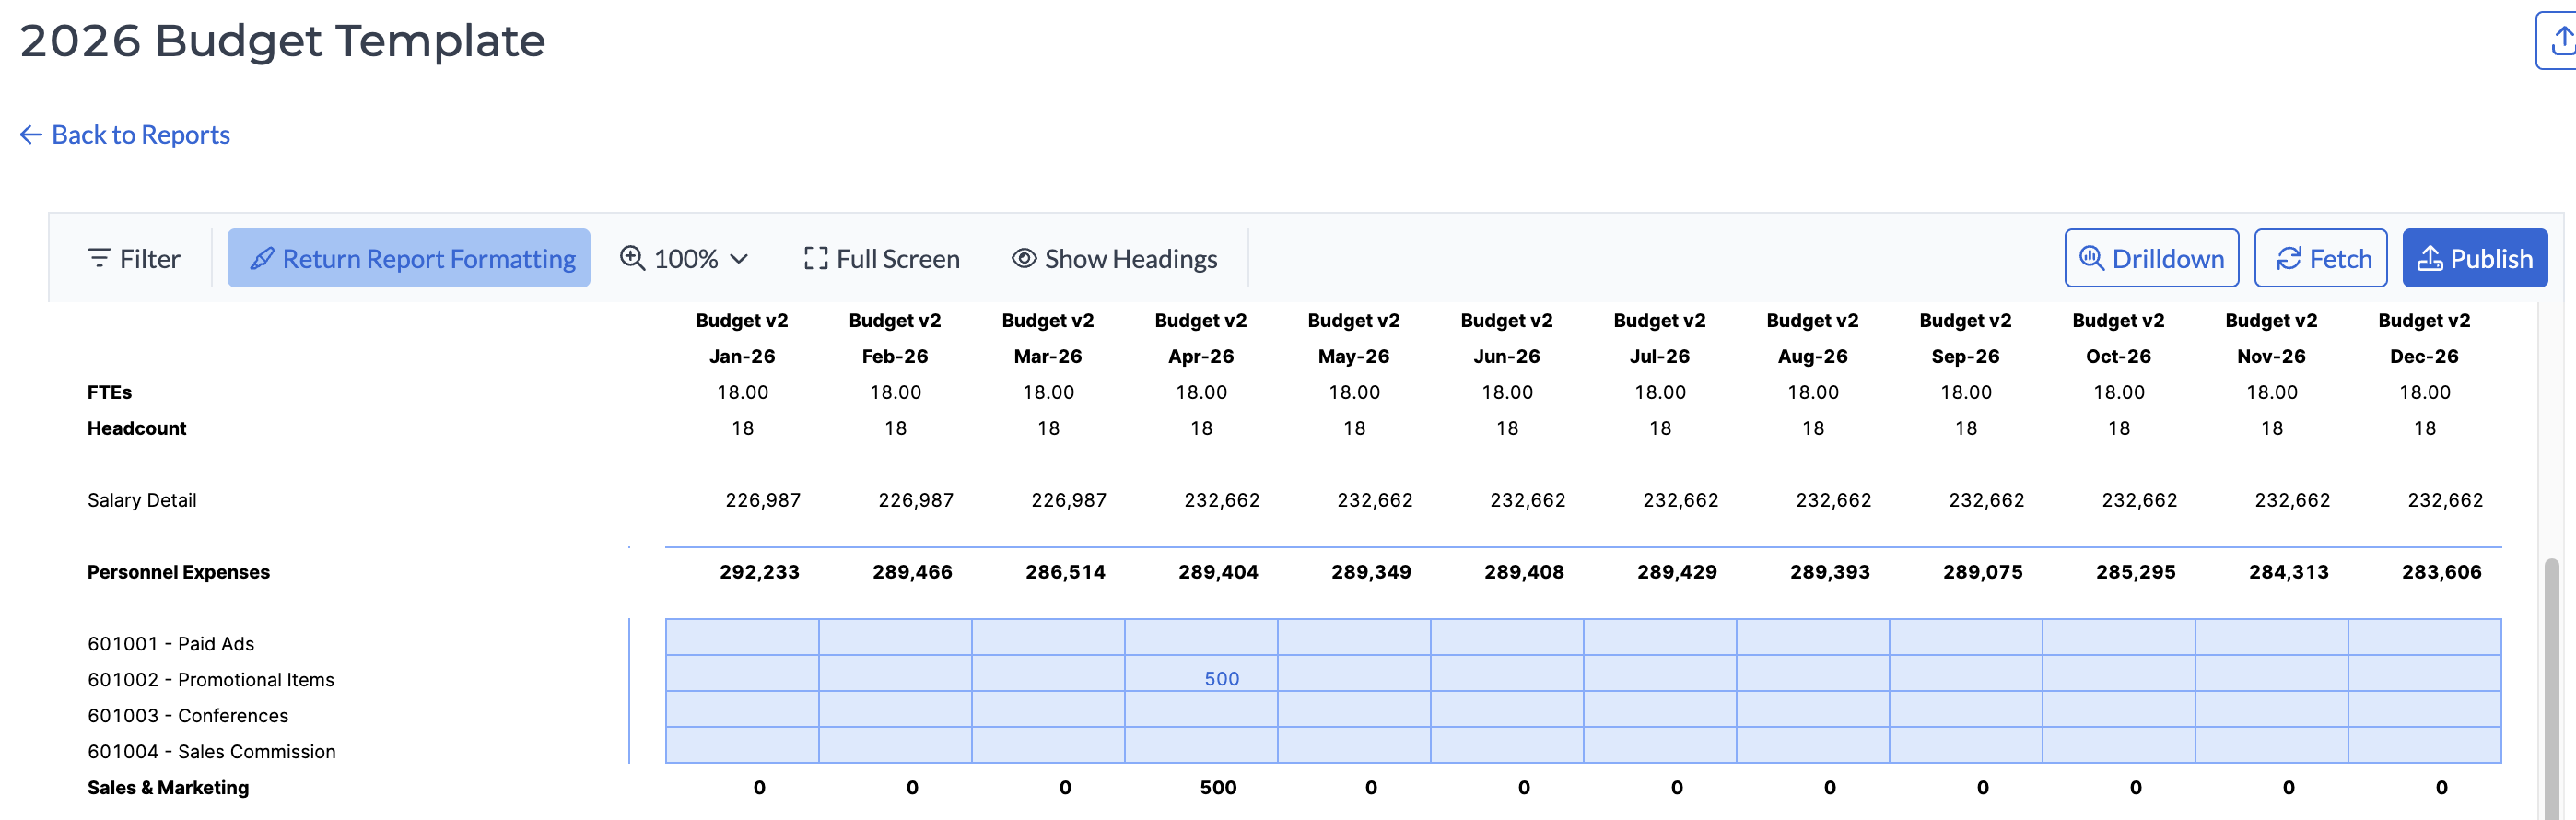This screenshot has width=2576, height=820.
Task: Click the Fetch refresh arrows icon
Action: [2288, 259]
